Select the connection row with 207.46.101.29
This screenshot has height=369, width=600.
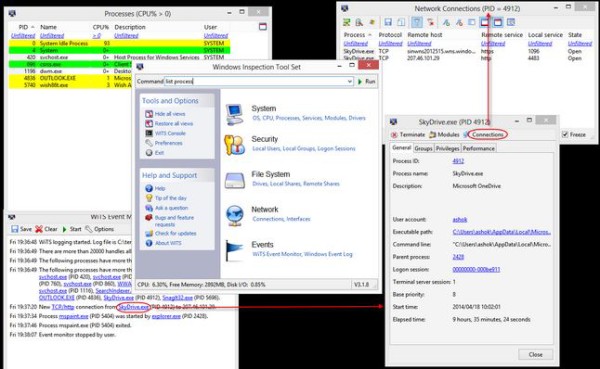tap(467, 58)
